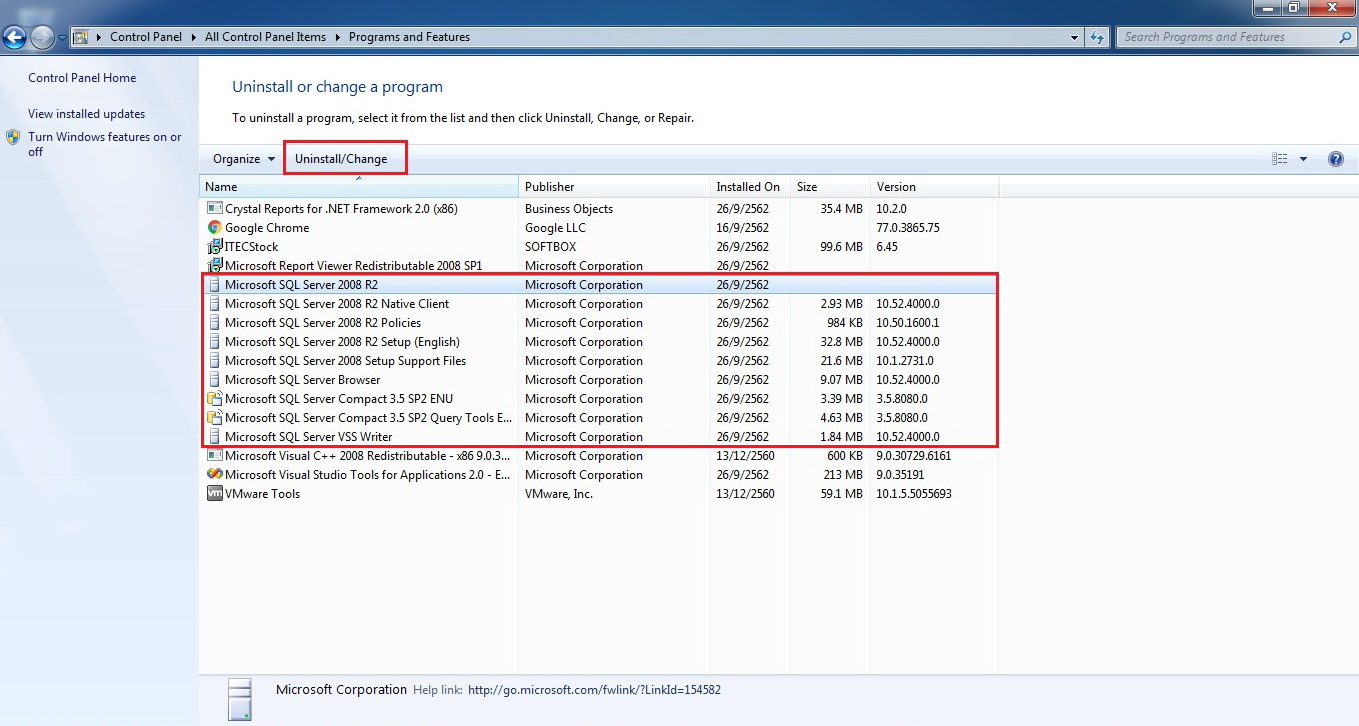The width and height of the screenshot is (1359, 726).
Task: Click the Control Panel icon in address bar
Action: [x=81, y=37]
